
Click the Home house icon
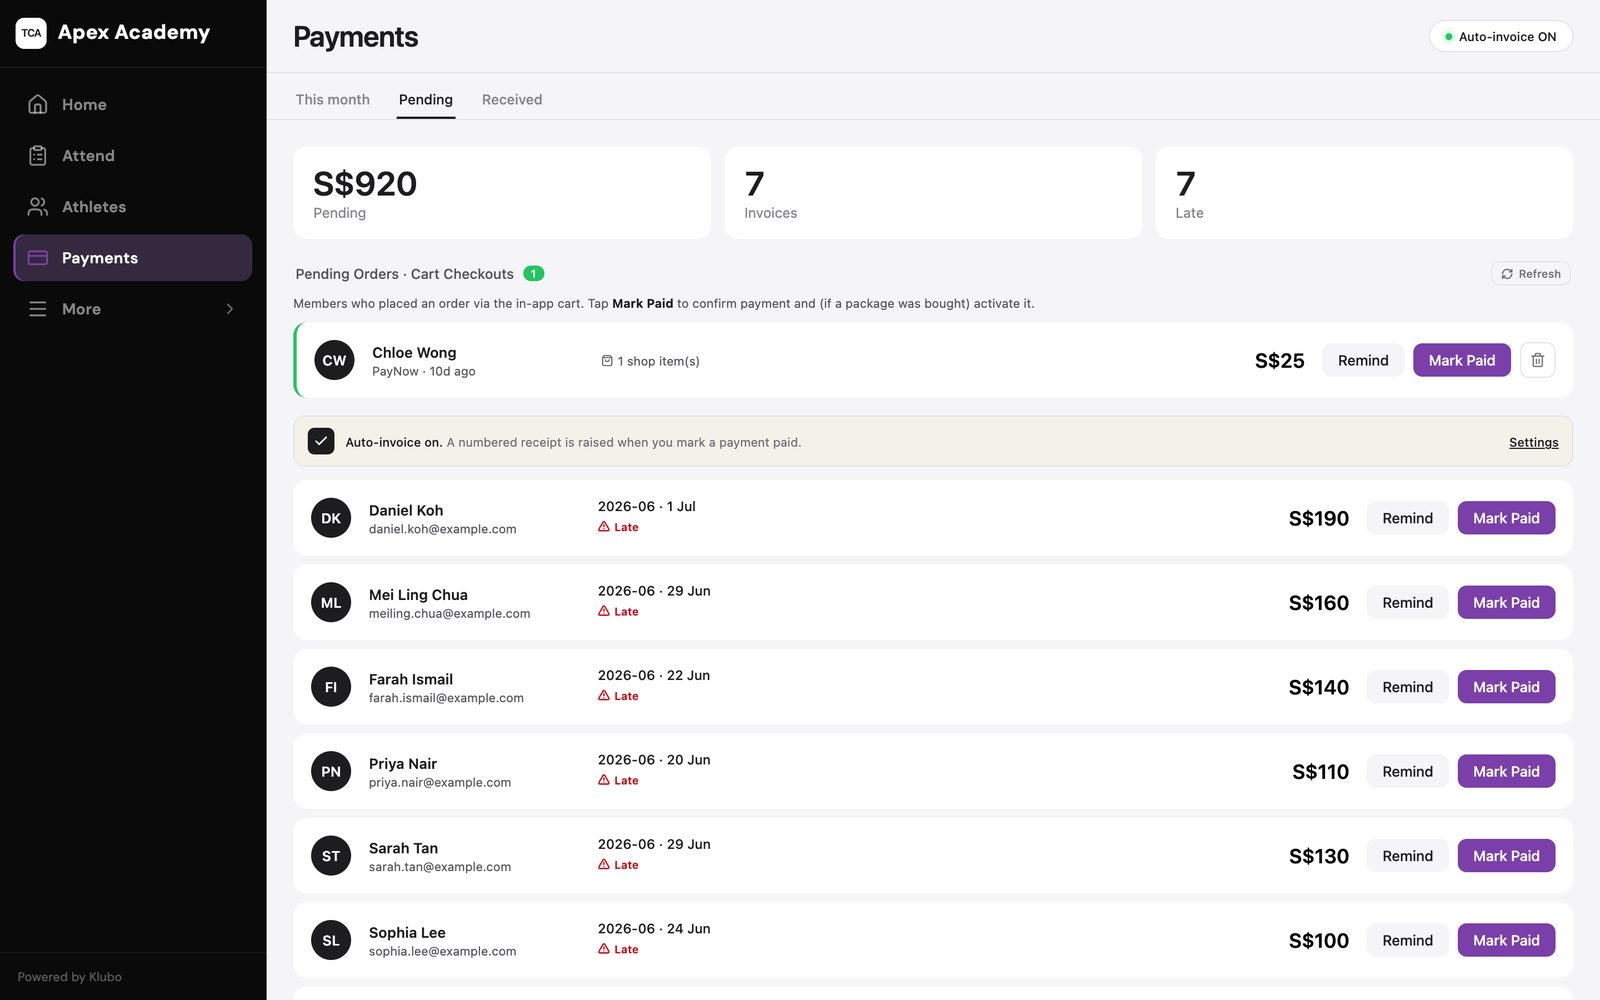click(x=38, y=104)
